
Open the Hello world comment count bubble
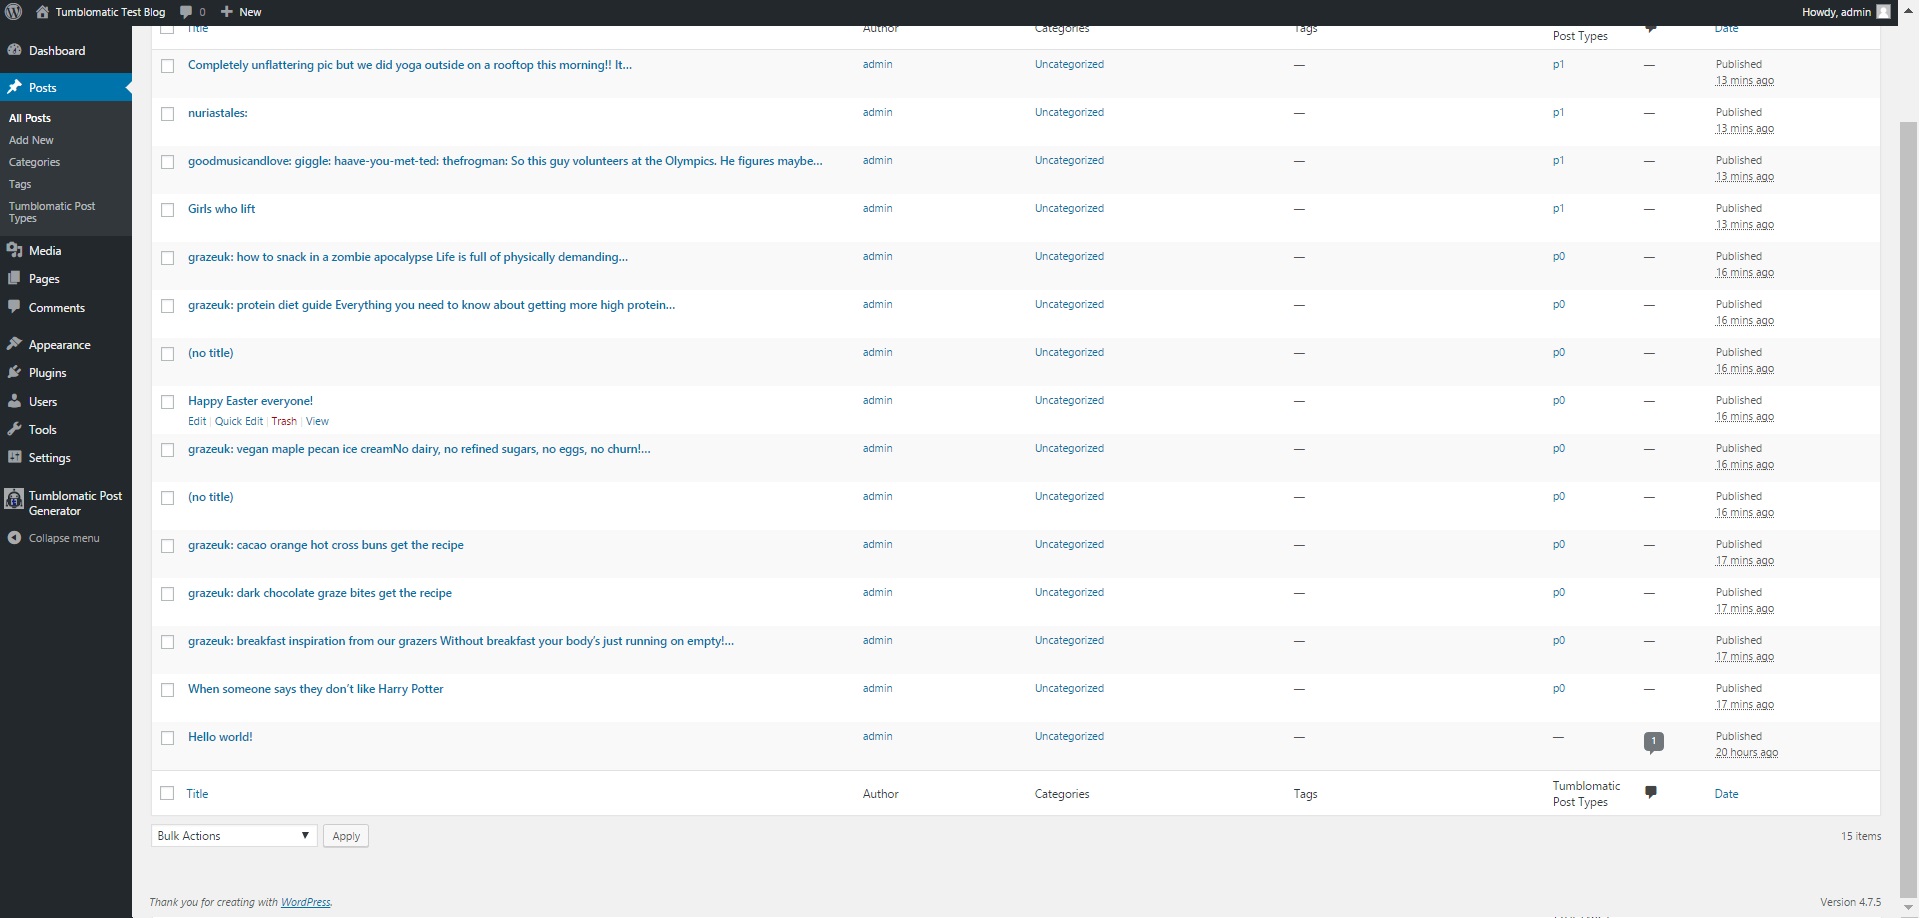pyautogui.click(x=1653, y=741)
